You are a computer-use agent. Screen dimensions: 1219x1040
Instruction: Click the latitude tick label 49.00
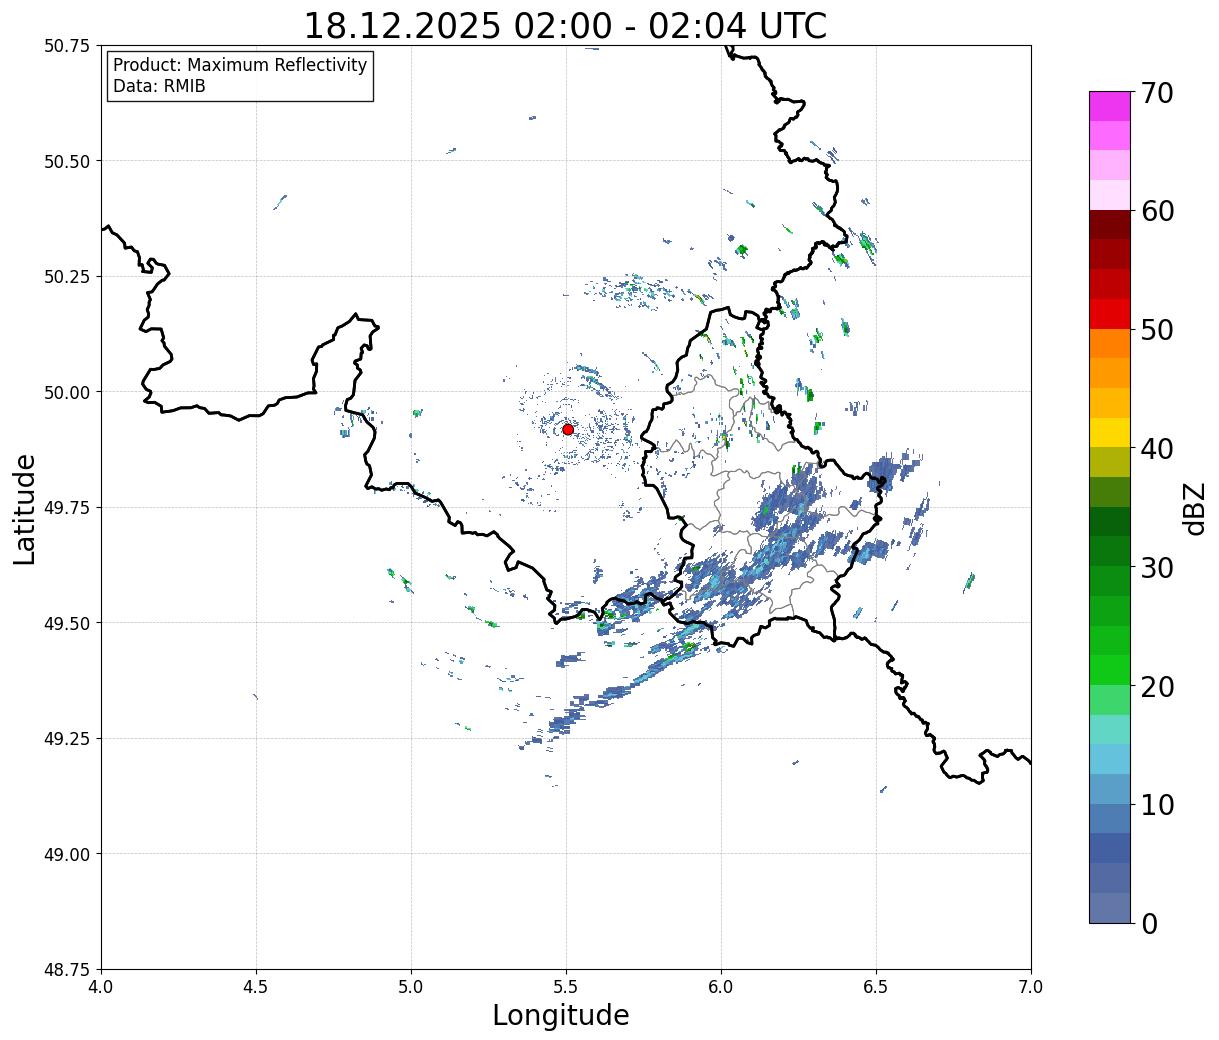tap(66, 854)
